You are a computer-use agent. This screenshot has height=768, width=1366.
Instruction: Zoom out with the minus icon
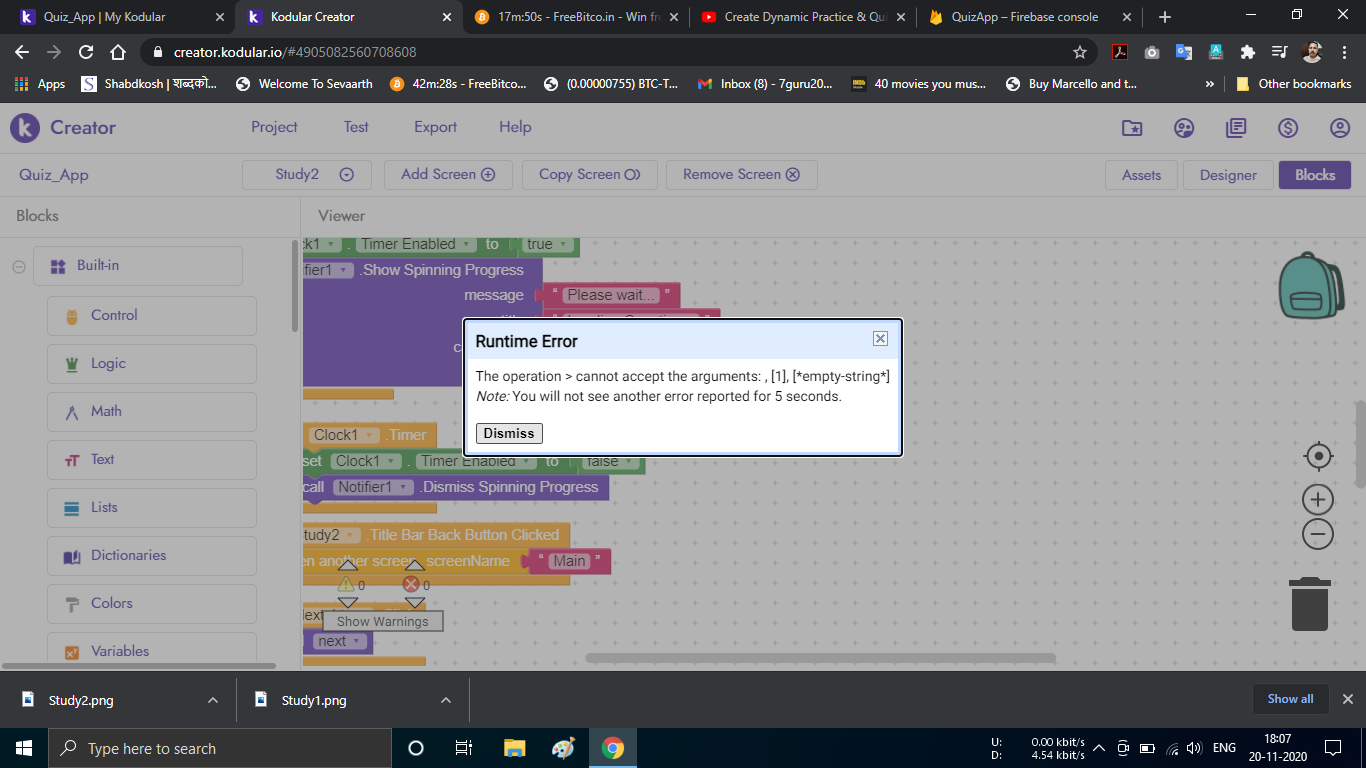coord(1318,535)
